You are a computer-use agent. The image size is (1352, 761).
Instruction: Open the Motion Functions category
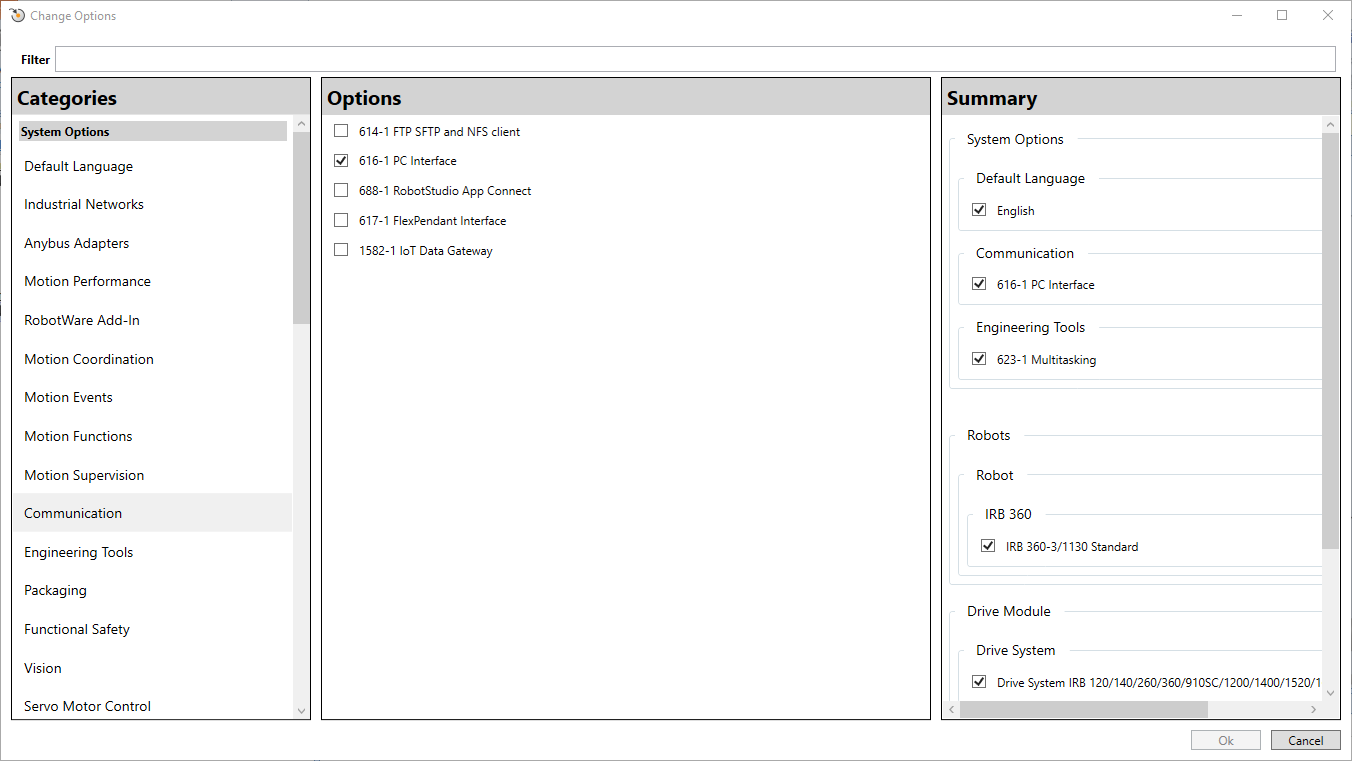[152, 436]
